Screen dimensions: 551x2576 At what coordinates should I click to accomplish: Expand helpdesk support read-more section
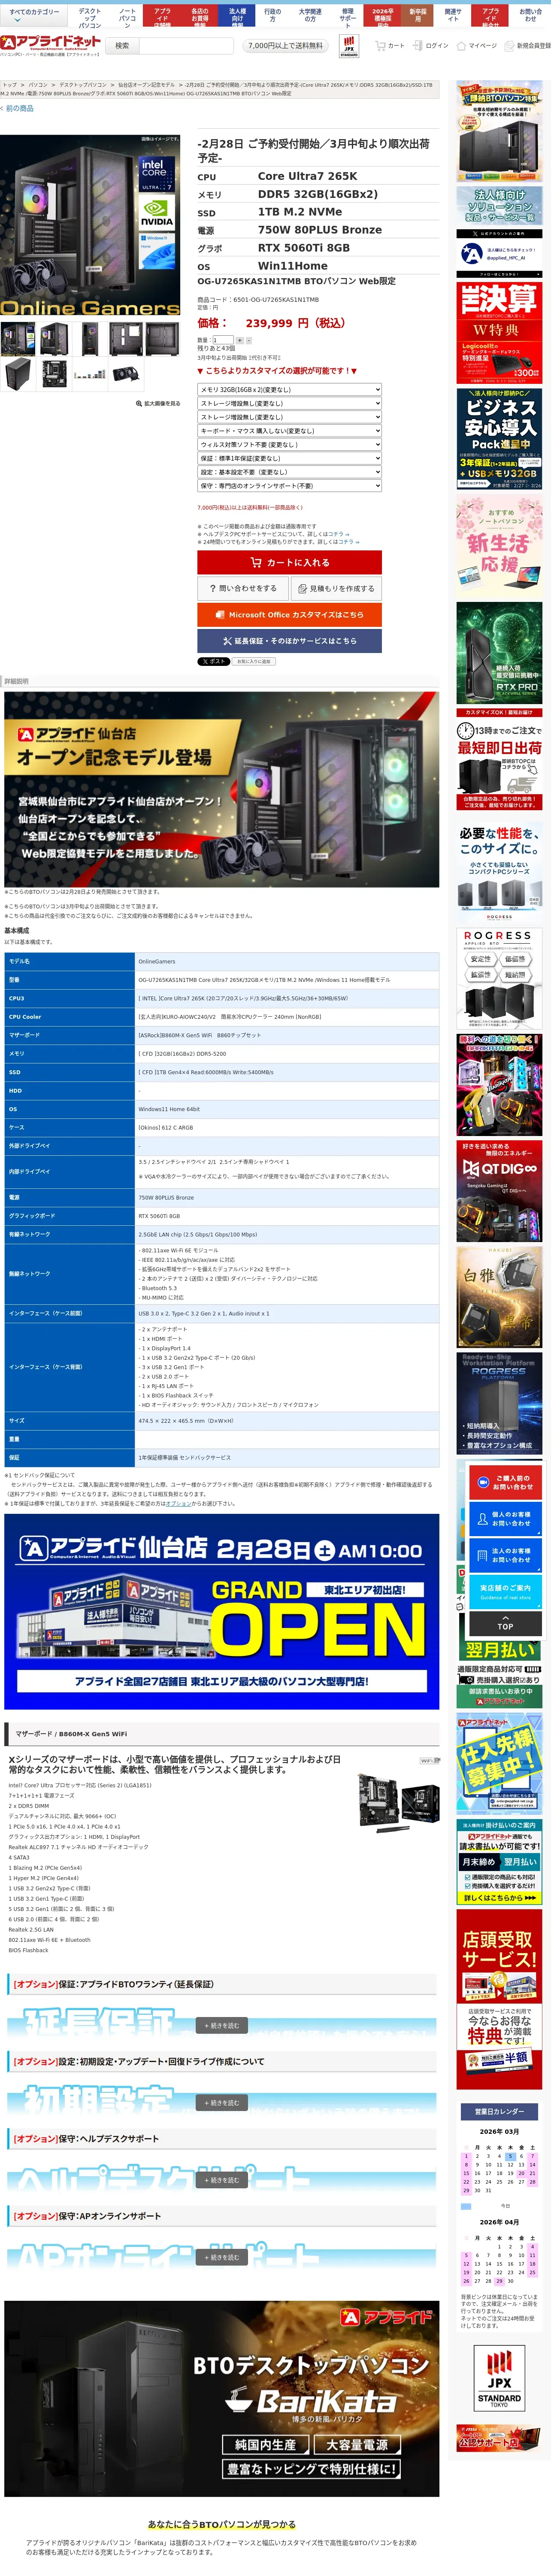[x=222, y=2180]
